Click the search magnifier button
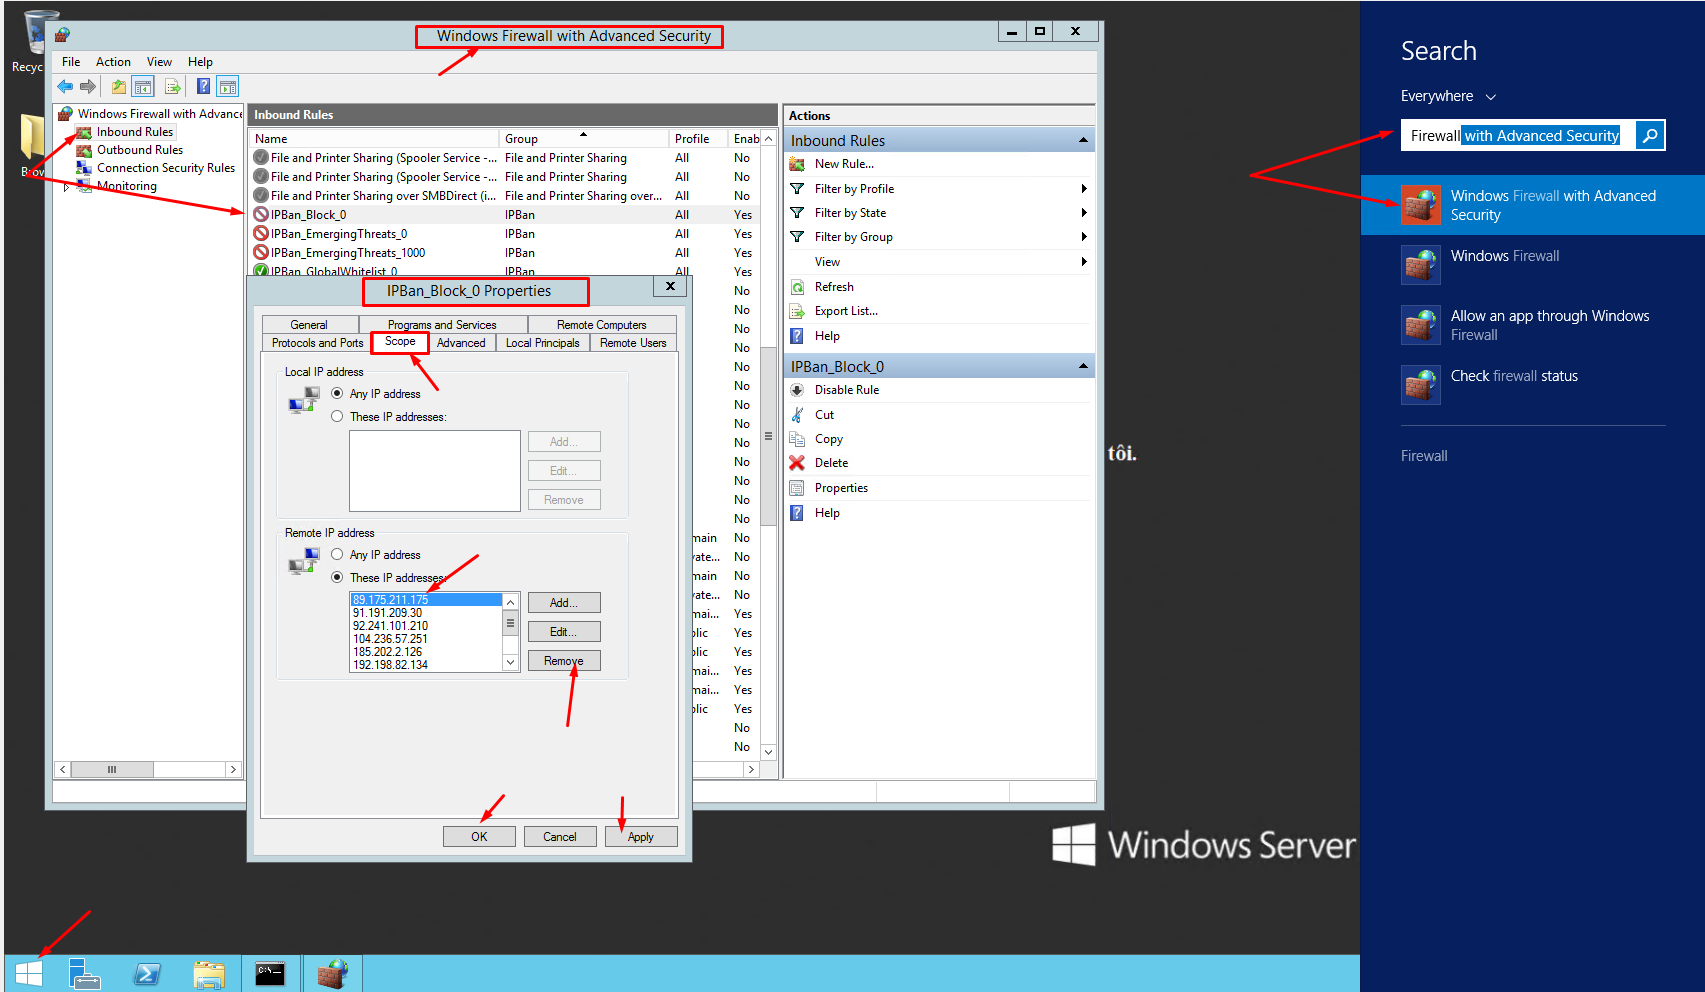The height and width of the screenshot is (992, 1705). tap(1650, 135)
